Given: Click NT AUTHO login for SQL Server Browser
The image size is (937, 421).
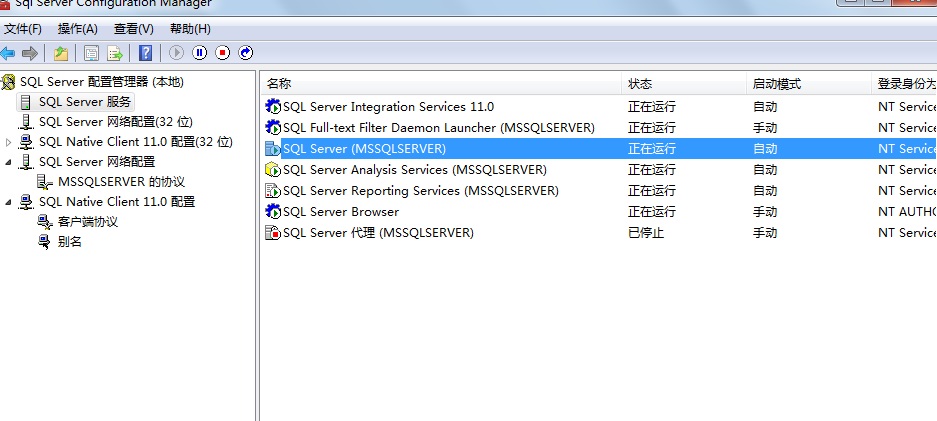Looking at the screenshot, I should point(907,211).
